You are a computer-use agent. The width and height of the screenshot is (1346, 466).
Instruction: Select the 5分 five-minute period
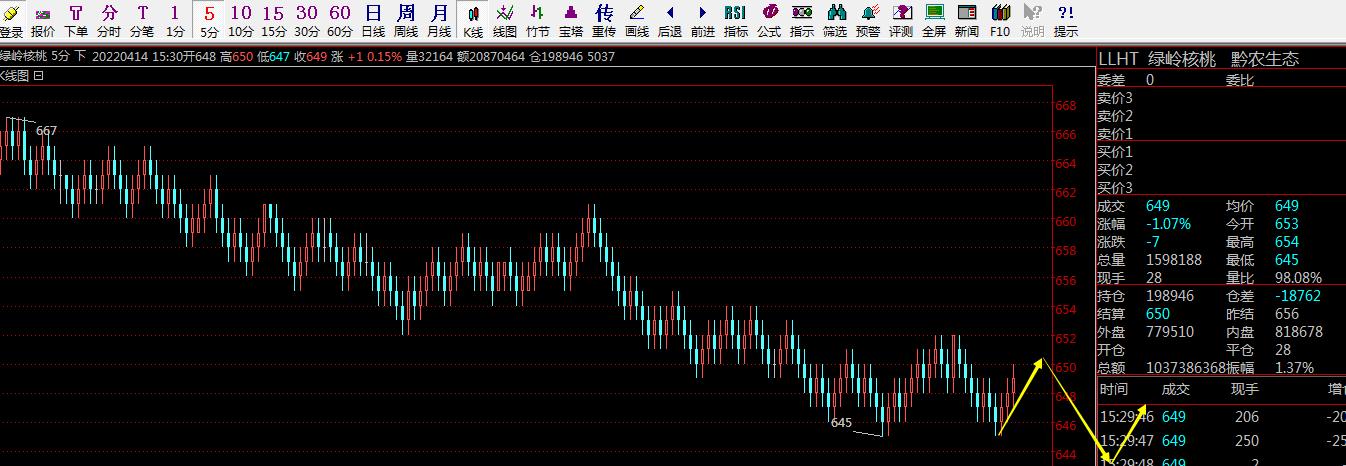click(x=209, y=20)
